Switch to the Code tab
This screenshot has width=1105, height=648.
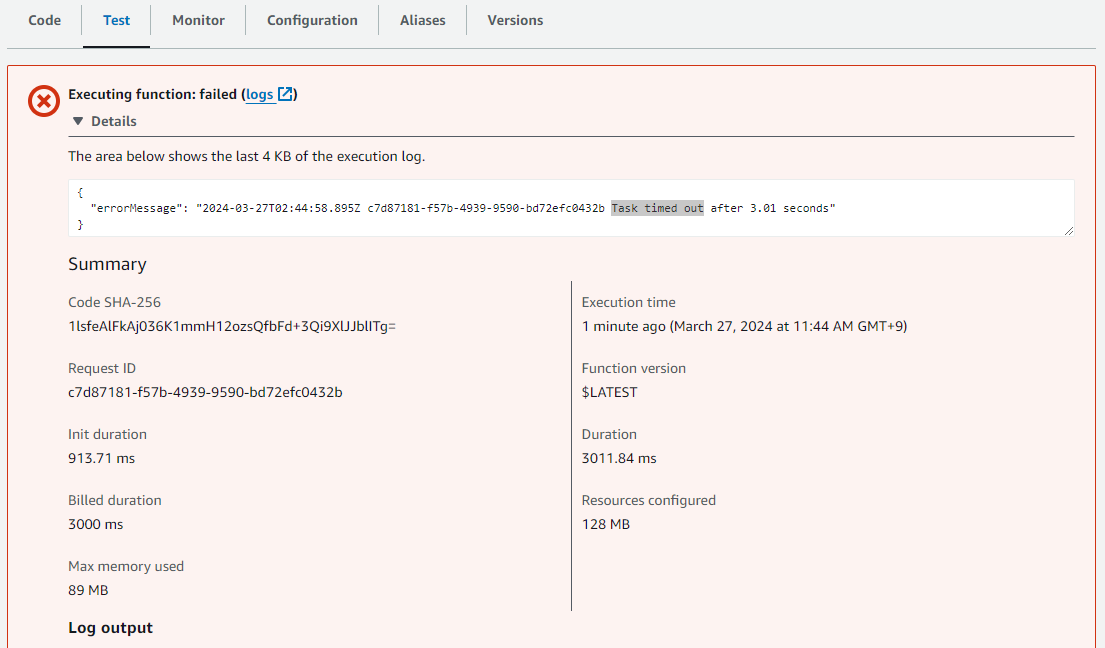pyautogui.click(x=44, y=20)
